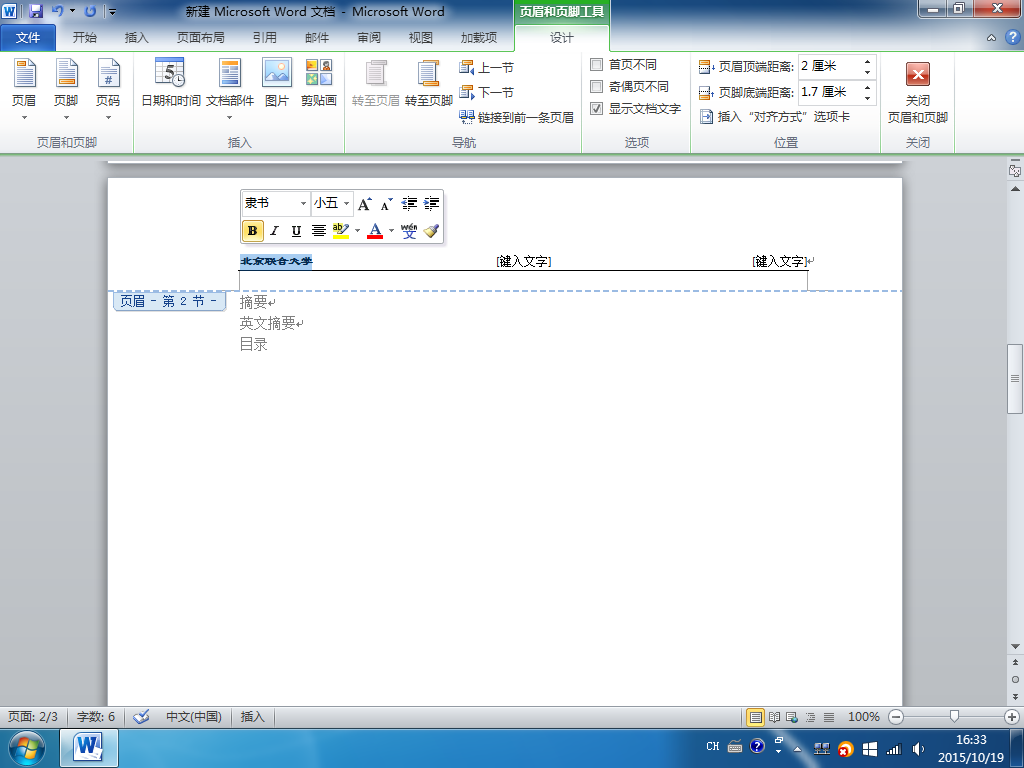
Task: Open Word help question mark
Action: [1012, 37]
